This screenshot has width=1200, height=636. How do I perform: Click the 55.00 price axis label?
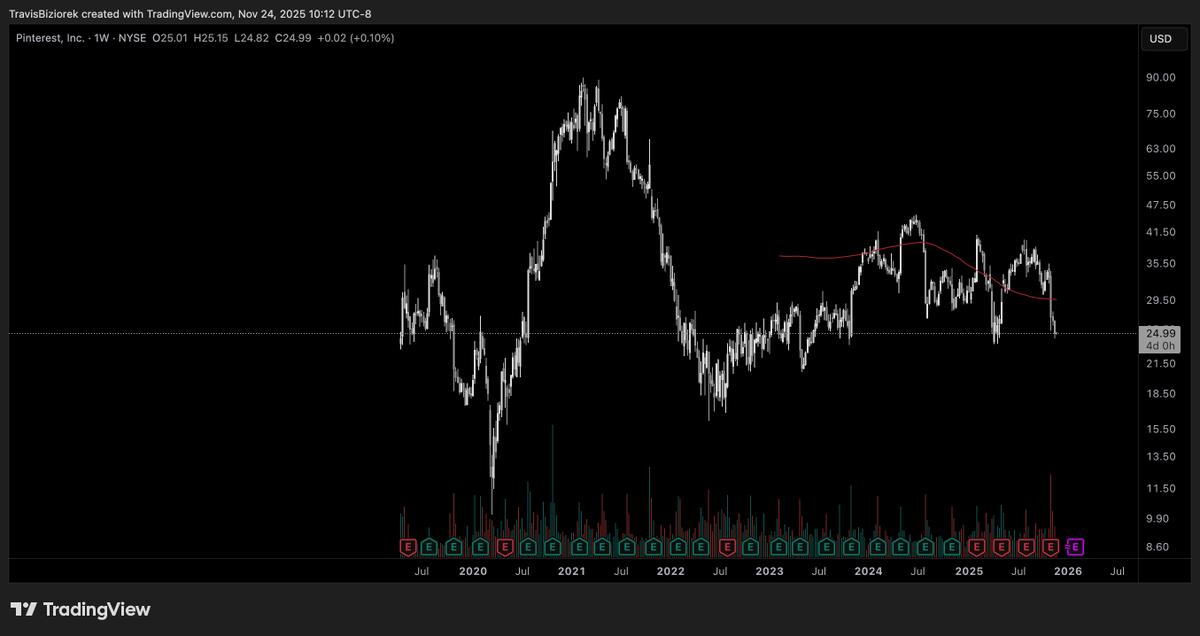(1160, 176)
